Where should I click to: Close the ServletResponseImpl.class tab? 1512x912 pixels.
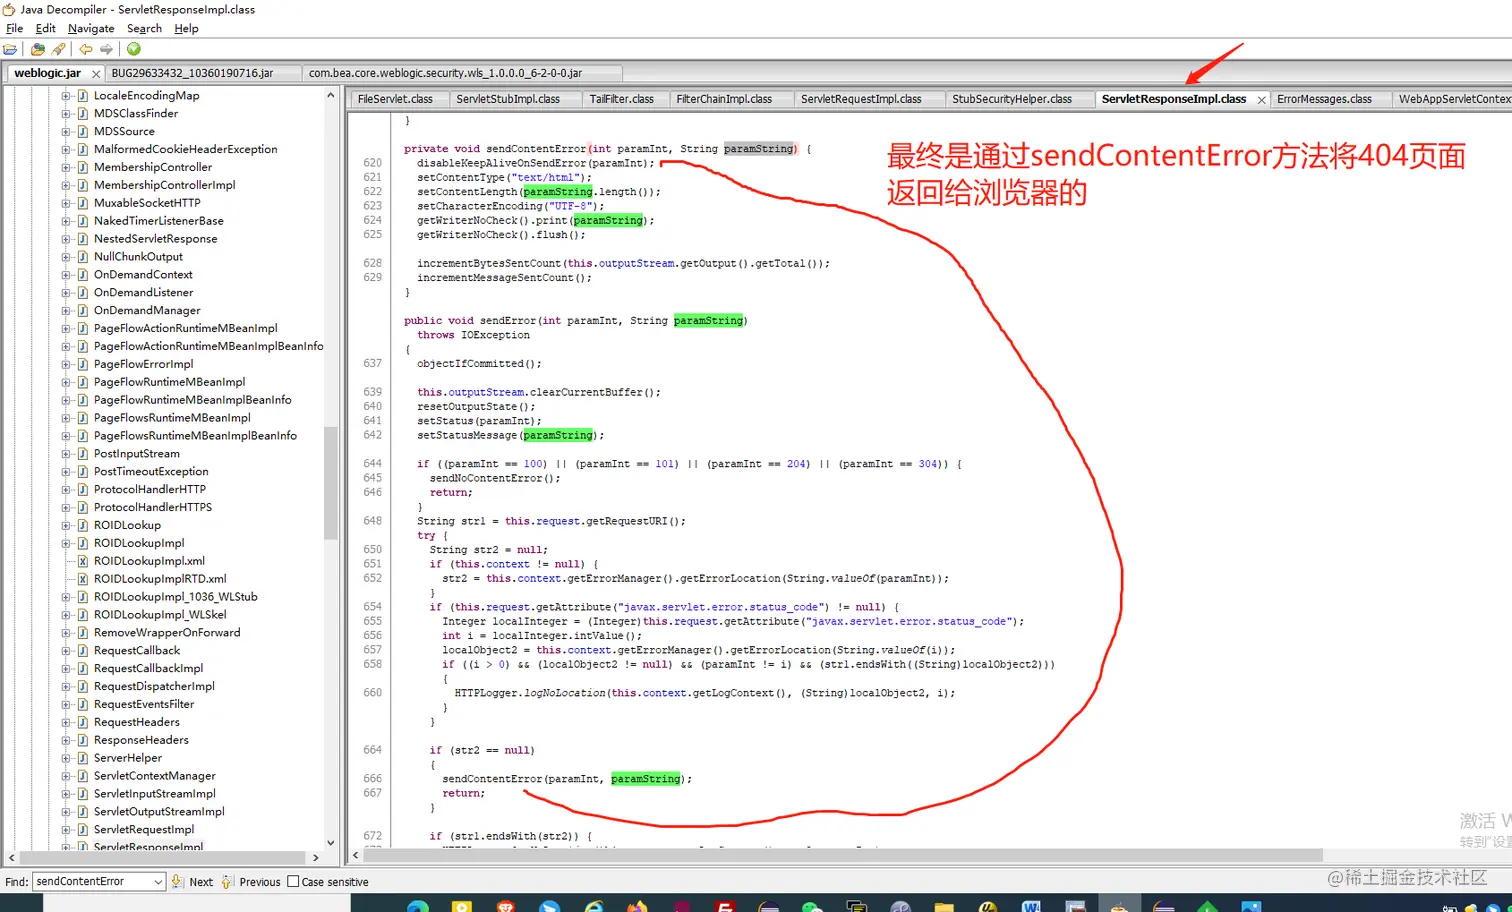point(1261,100)
